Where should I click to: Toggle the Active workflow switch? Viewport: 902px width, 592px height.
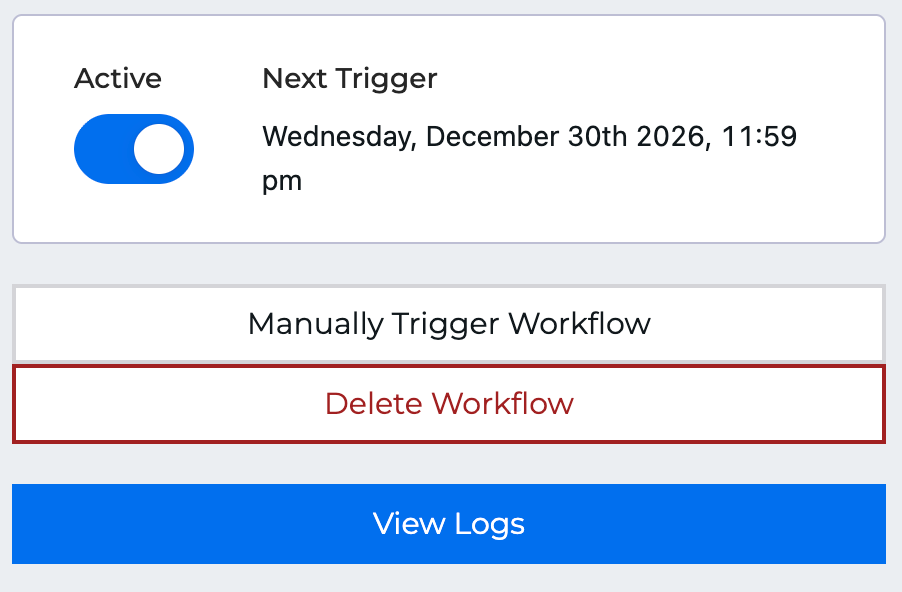(x=133, y=149)
